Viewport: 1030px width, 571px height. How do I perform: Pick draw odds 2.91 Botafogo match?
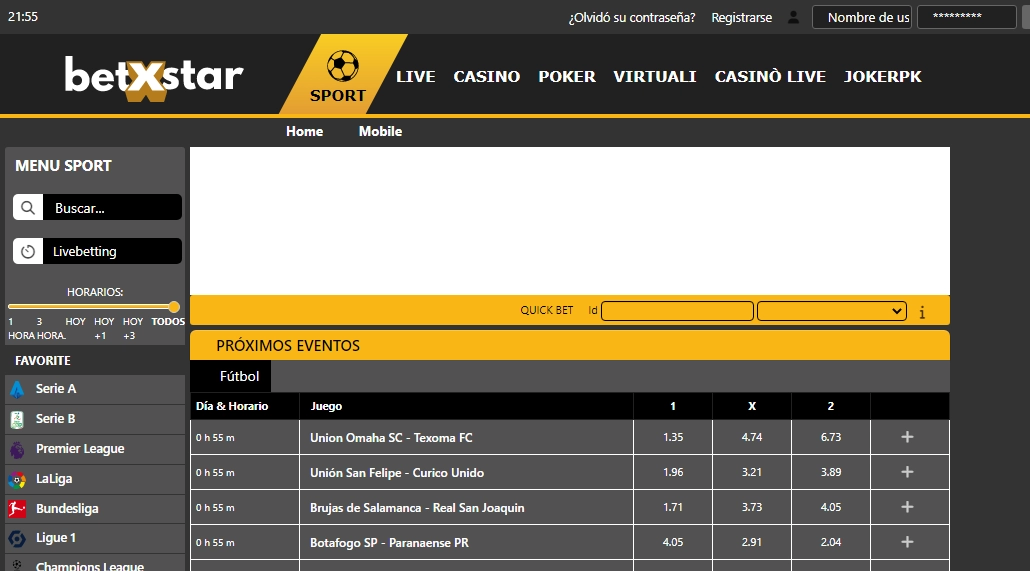pos(751,542)
